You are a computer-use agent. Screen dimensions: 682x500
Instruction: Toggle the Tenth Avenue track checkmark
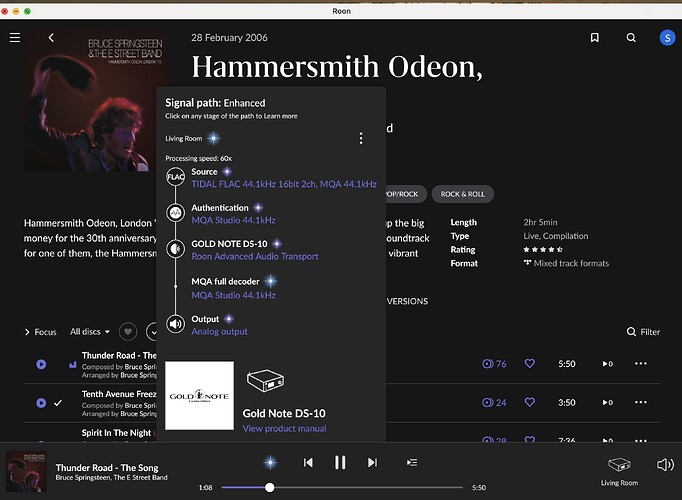point(57,403)
